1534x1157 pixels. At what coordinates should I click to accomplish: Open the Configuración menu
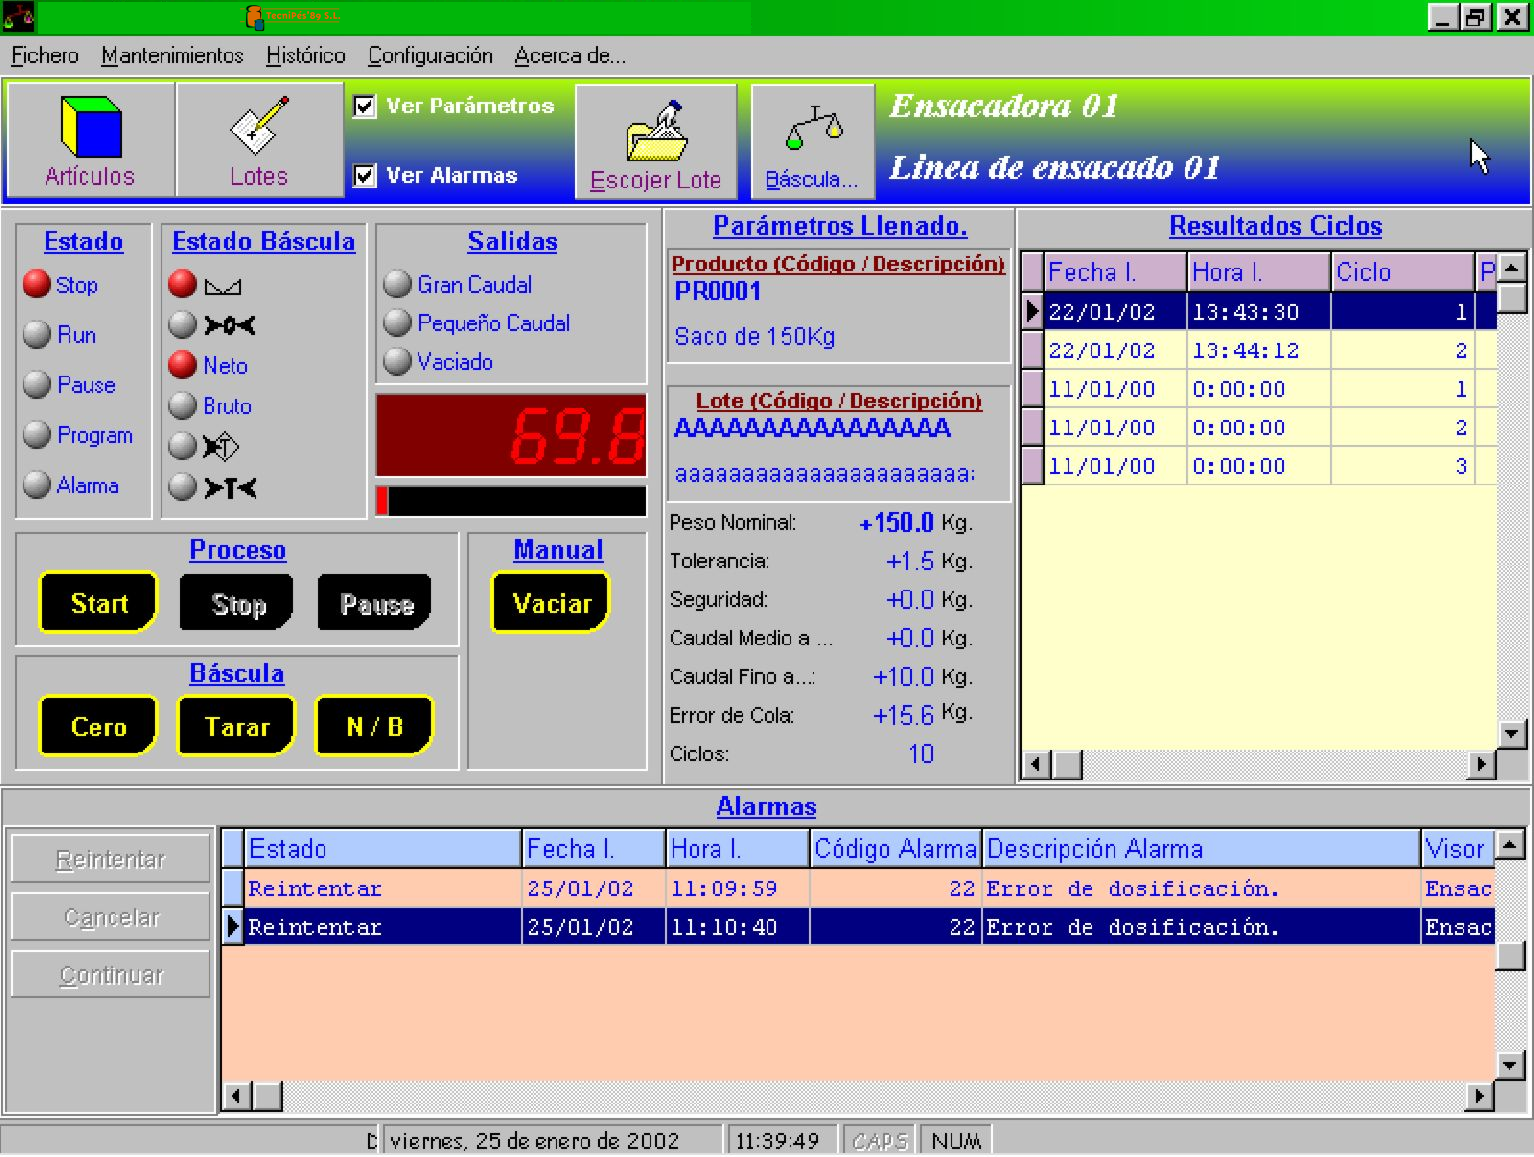coord(430,56)
